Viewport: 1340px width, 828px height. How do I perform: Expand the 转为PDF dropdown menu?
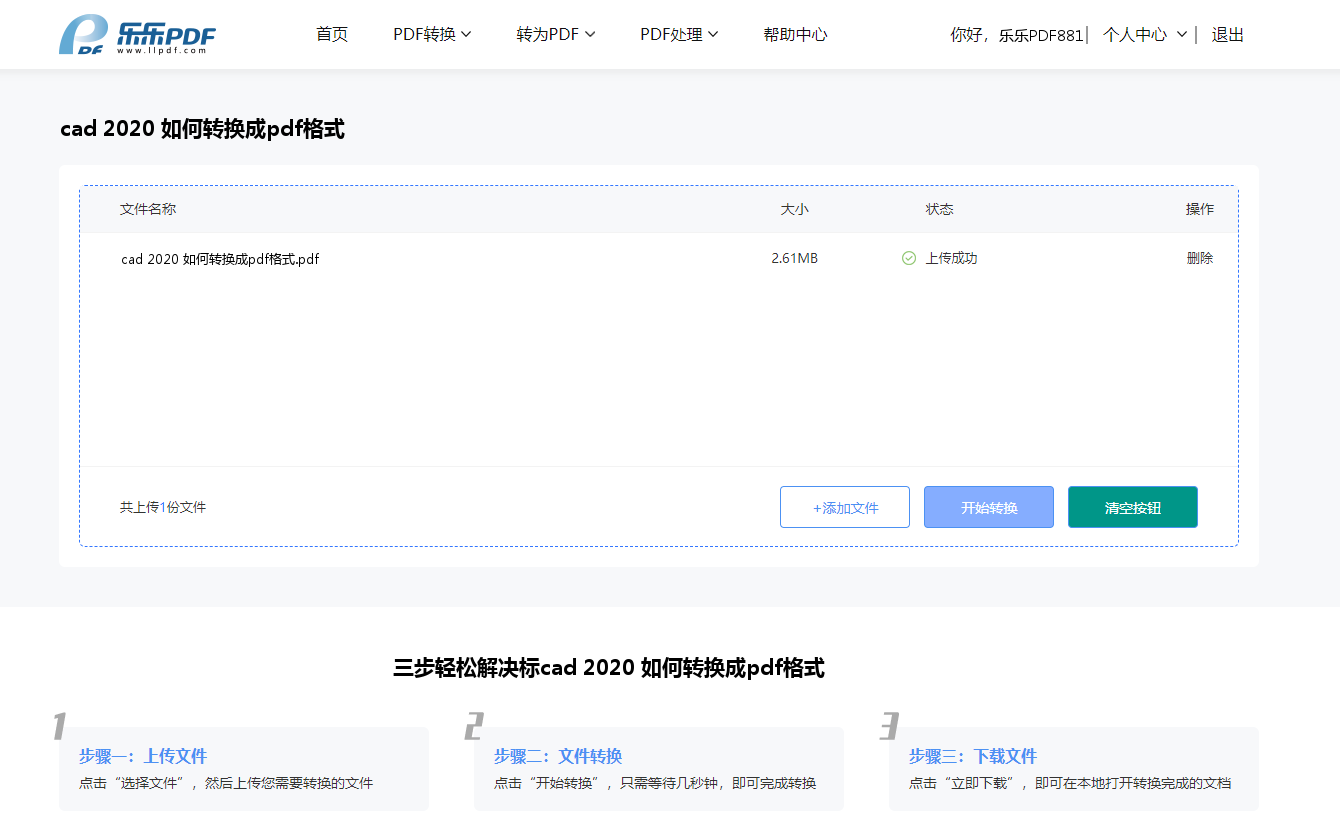(556, 34)
